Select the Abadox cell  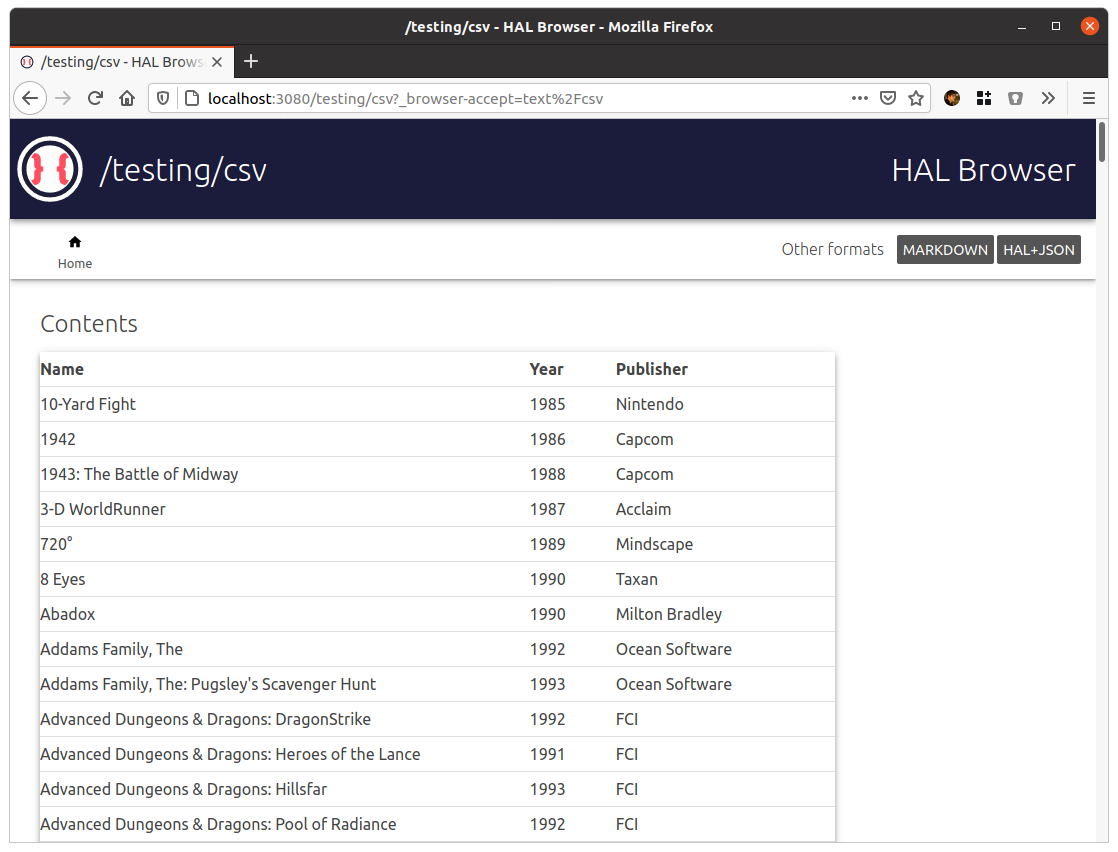click(68, 614)
